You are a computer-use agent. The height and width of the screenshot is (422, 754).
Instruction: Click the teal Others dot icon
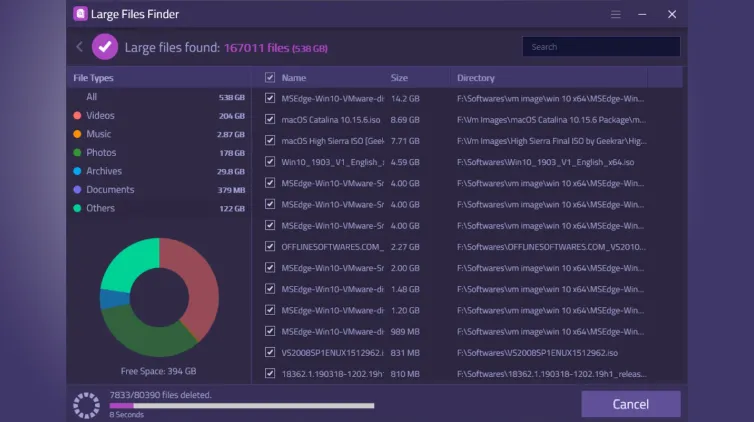(77, 208)
